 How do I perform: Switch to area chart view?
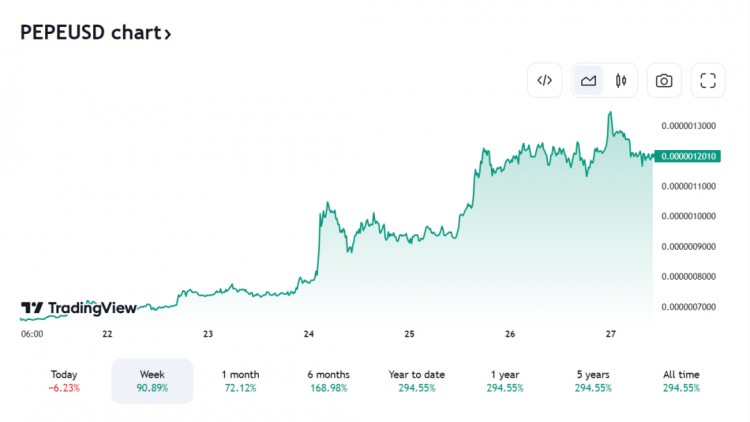point(588,80)
